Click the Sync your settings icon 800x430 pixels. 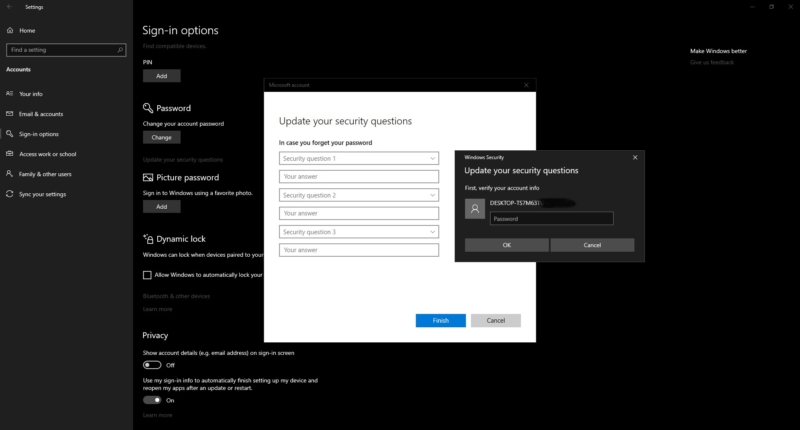coord(10,194)
